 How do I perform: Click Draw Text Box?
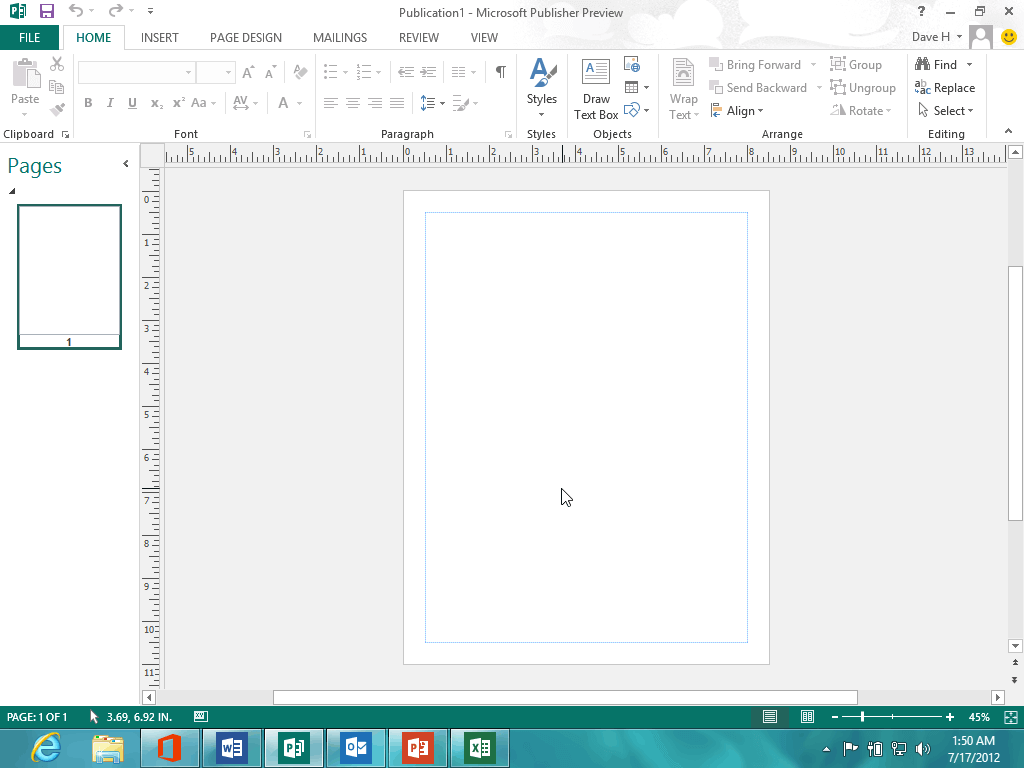pos(596,89)
